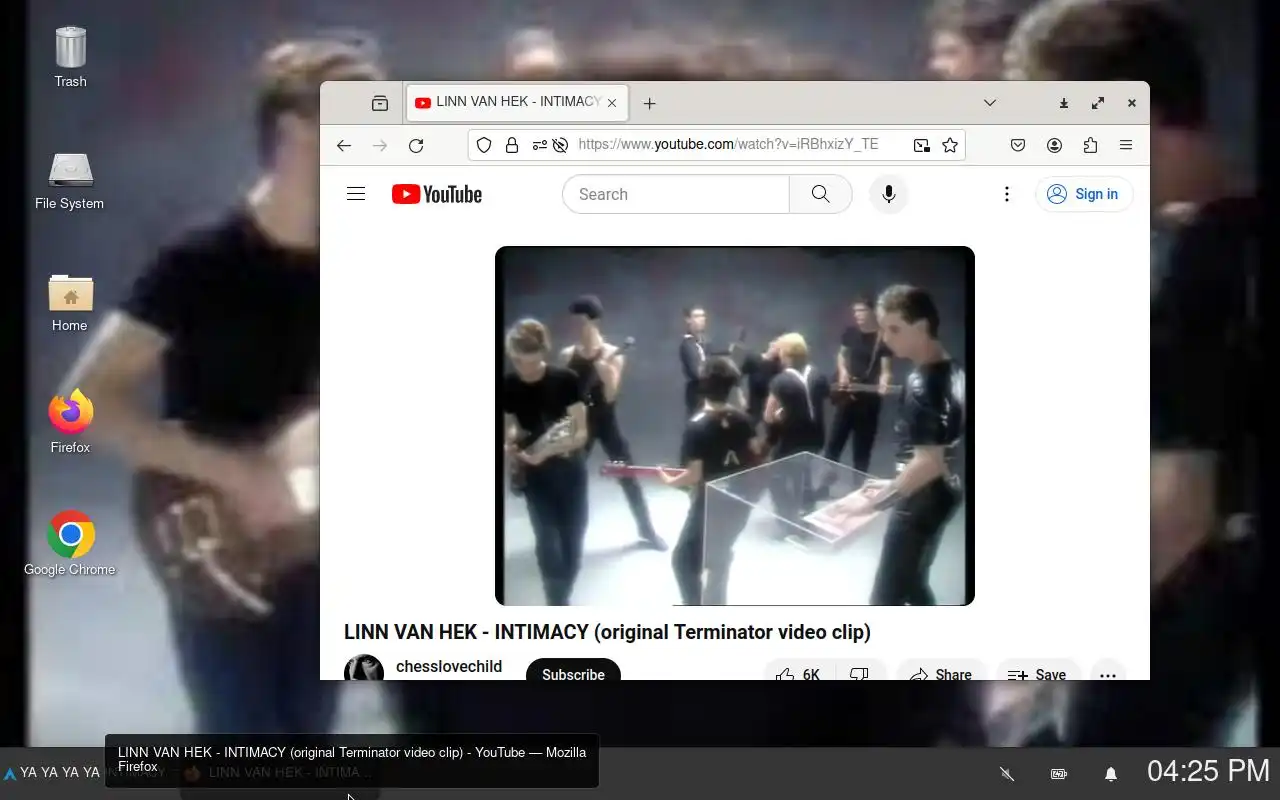This screenshot has width=1280, height=800.
Task: Like the video showing 6K
Action: click(x=799, y=670)
